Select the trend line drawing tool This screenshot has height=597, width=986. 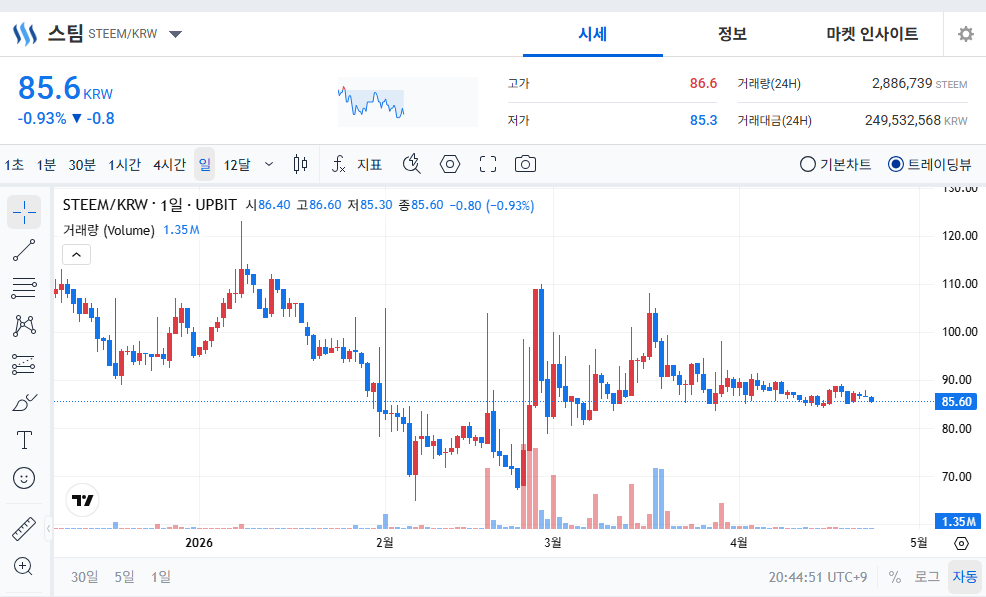coord(24,250)
